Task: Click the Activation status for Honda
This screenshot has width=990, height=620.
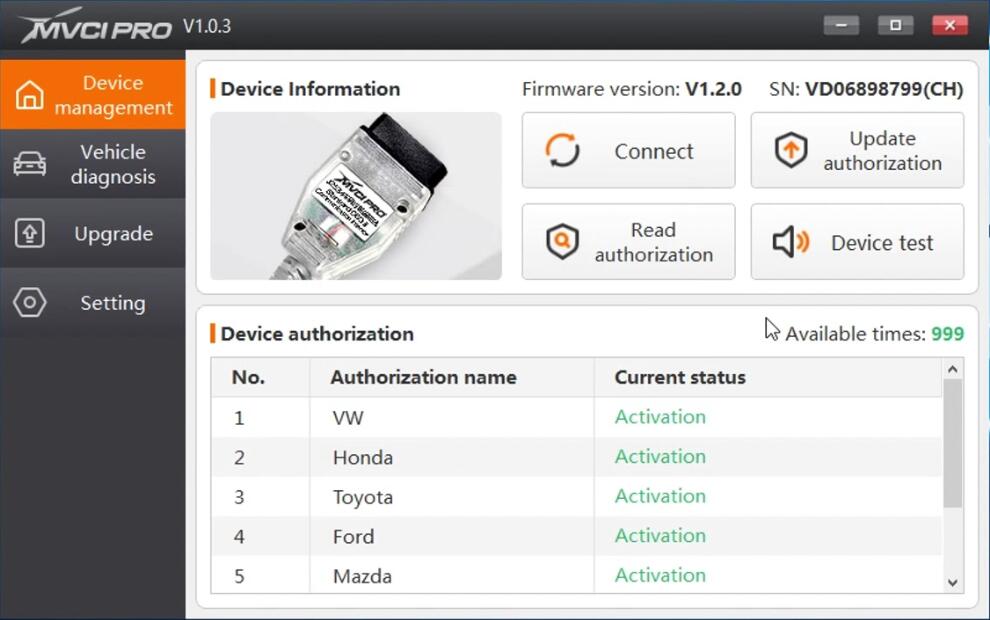Action: click(660, 456)
